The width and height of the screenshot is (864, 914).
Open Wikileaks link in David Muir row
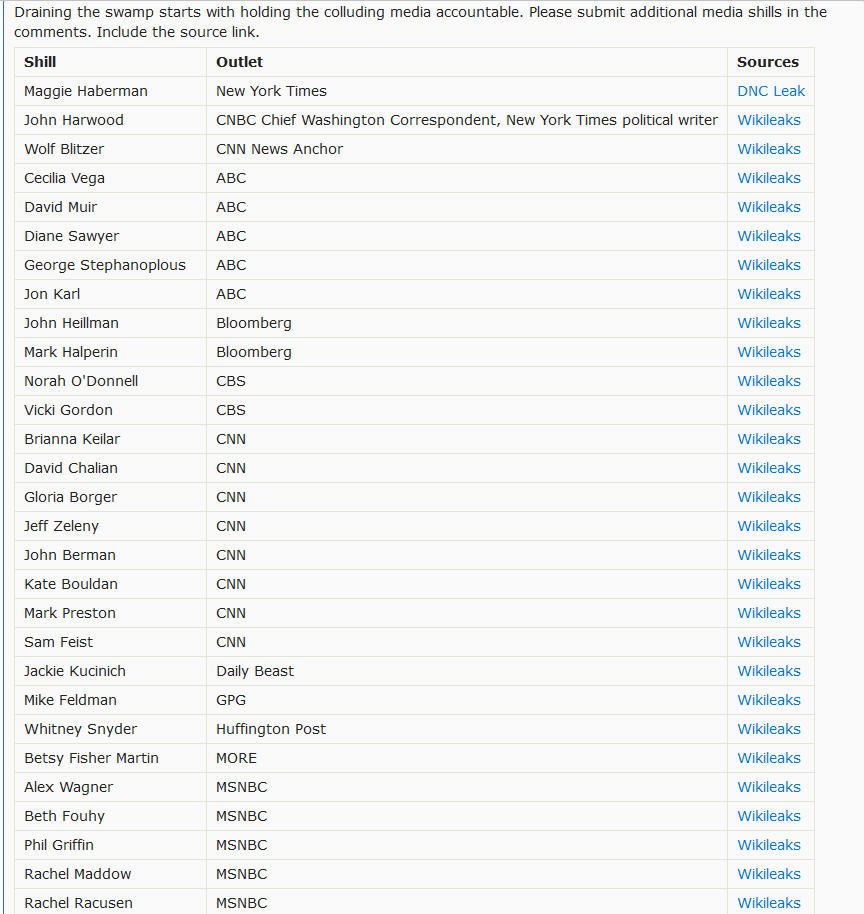pos(768,207)
